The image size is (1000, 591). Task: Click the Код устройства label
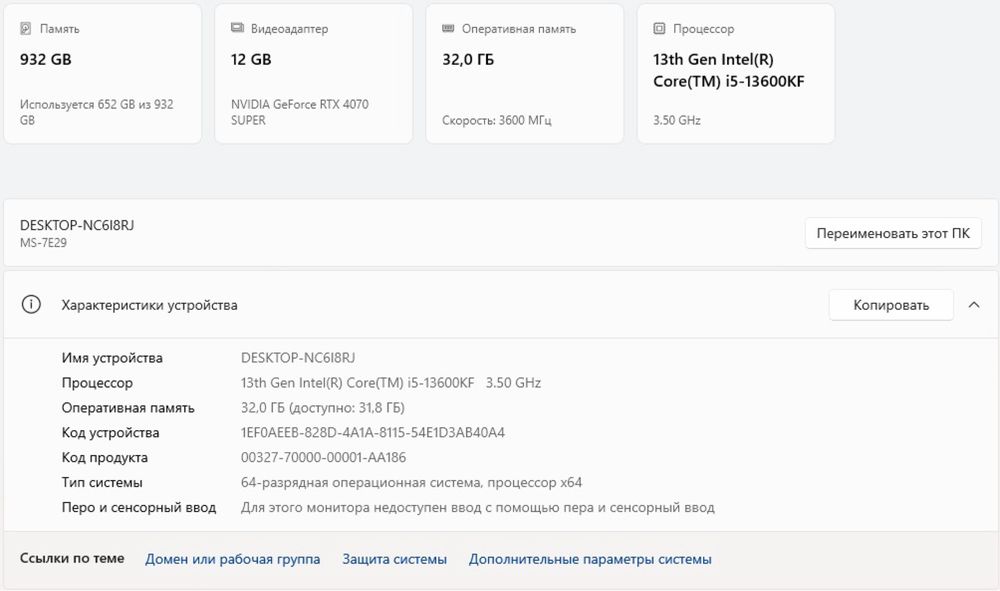tap(110, 433)
